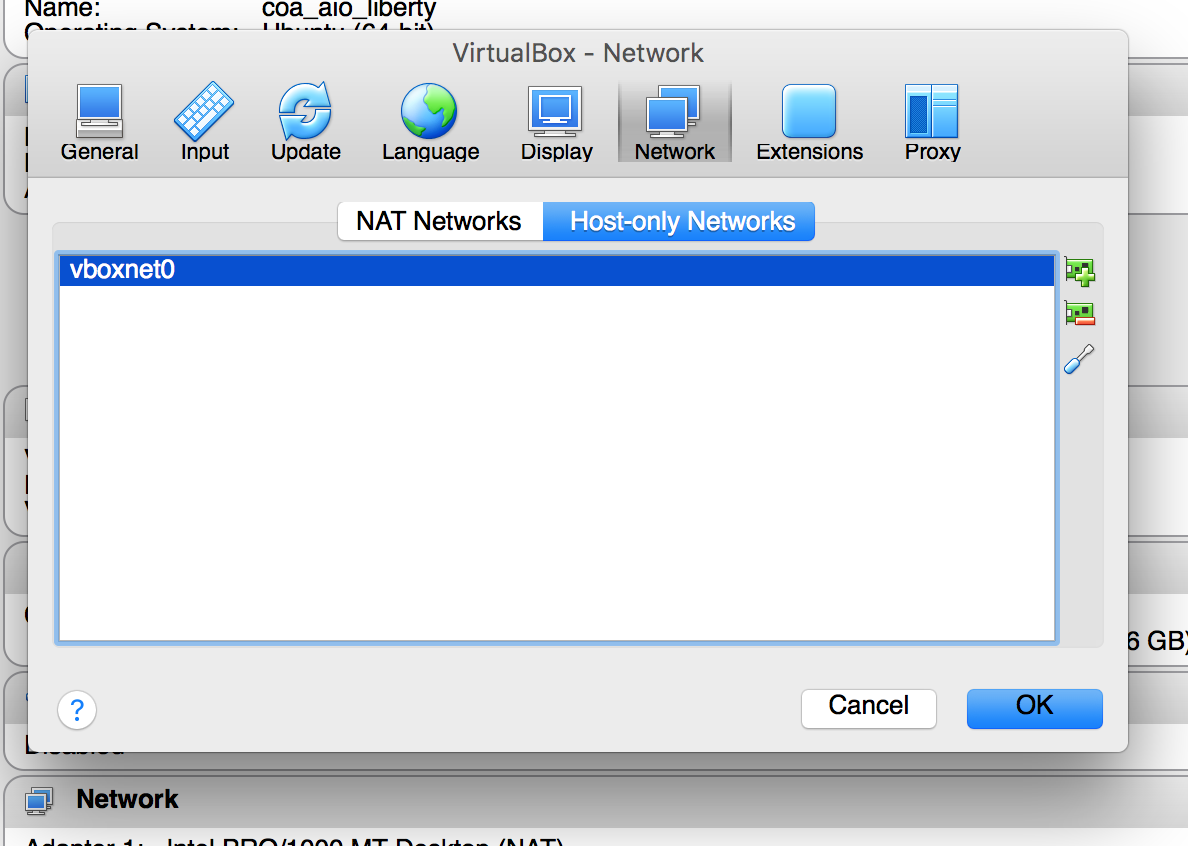Remove the selected host-only network
1188x846 pixels.
point(1080,314)
